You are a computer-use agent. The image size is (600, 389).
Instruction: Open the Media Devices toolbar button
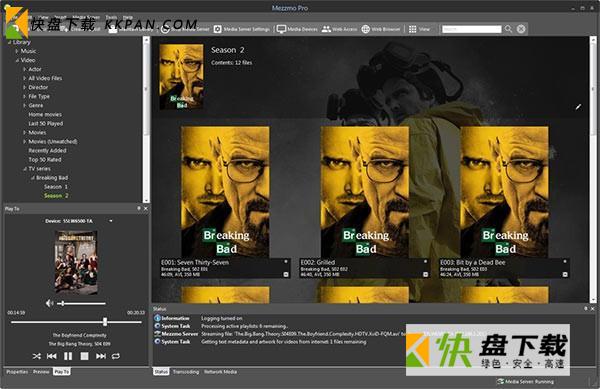pos(297,29)
